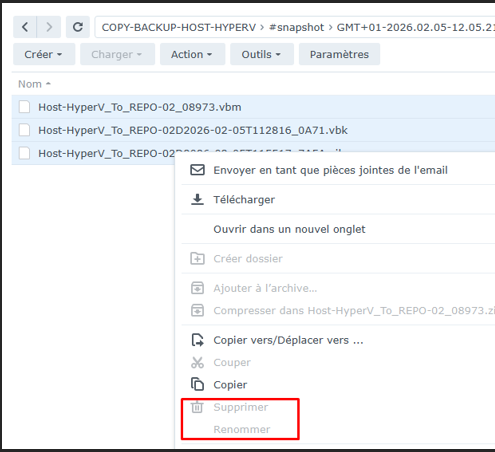
Task: Check the box for Host-HyperV_To_REPO-02_08973.vbm
Action: point(24,107)
